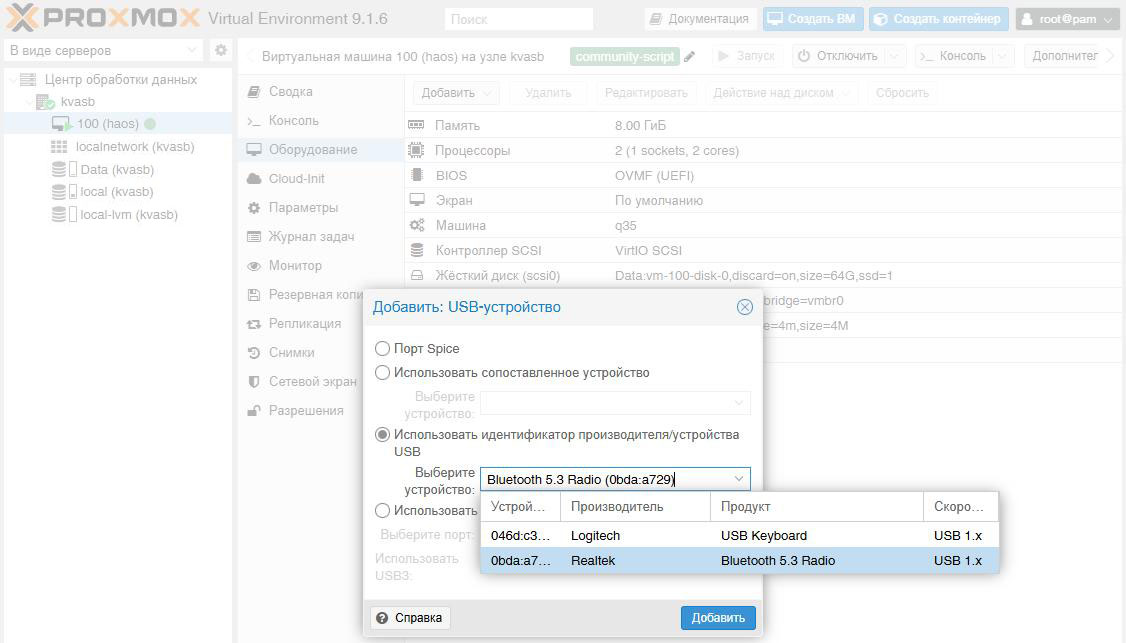Collapse the kvasb node in the tree
The width and height of the screenshot is (1126, 643).
29,102
